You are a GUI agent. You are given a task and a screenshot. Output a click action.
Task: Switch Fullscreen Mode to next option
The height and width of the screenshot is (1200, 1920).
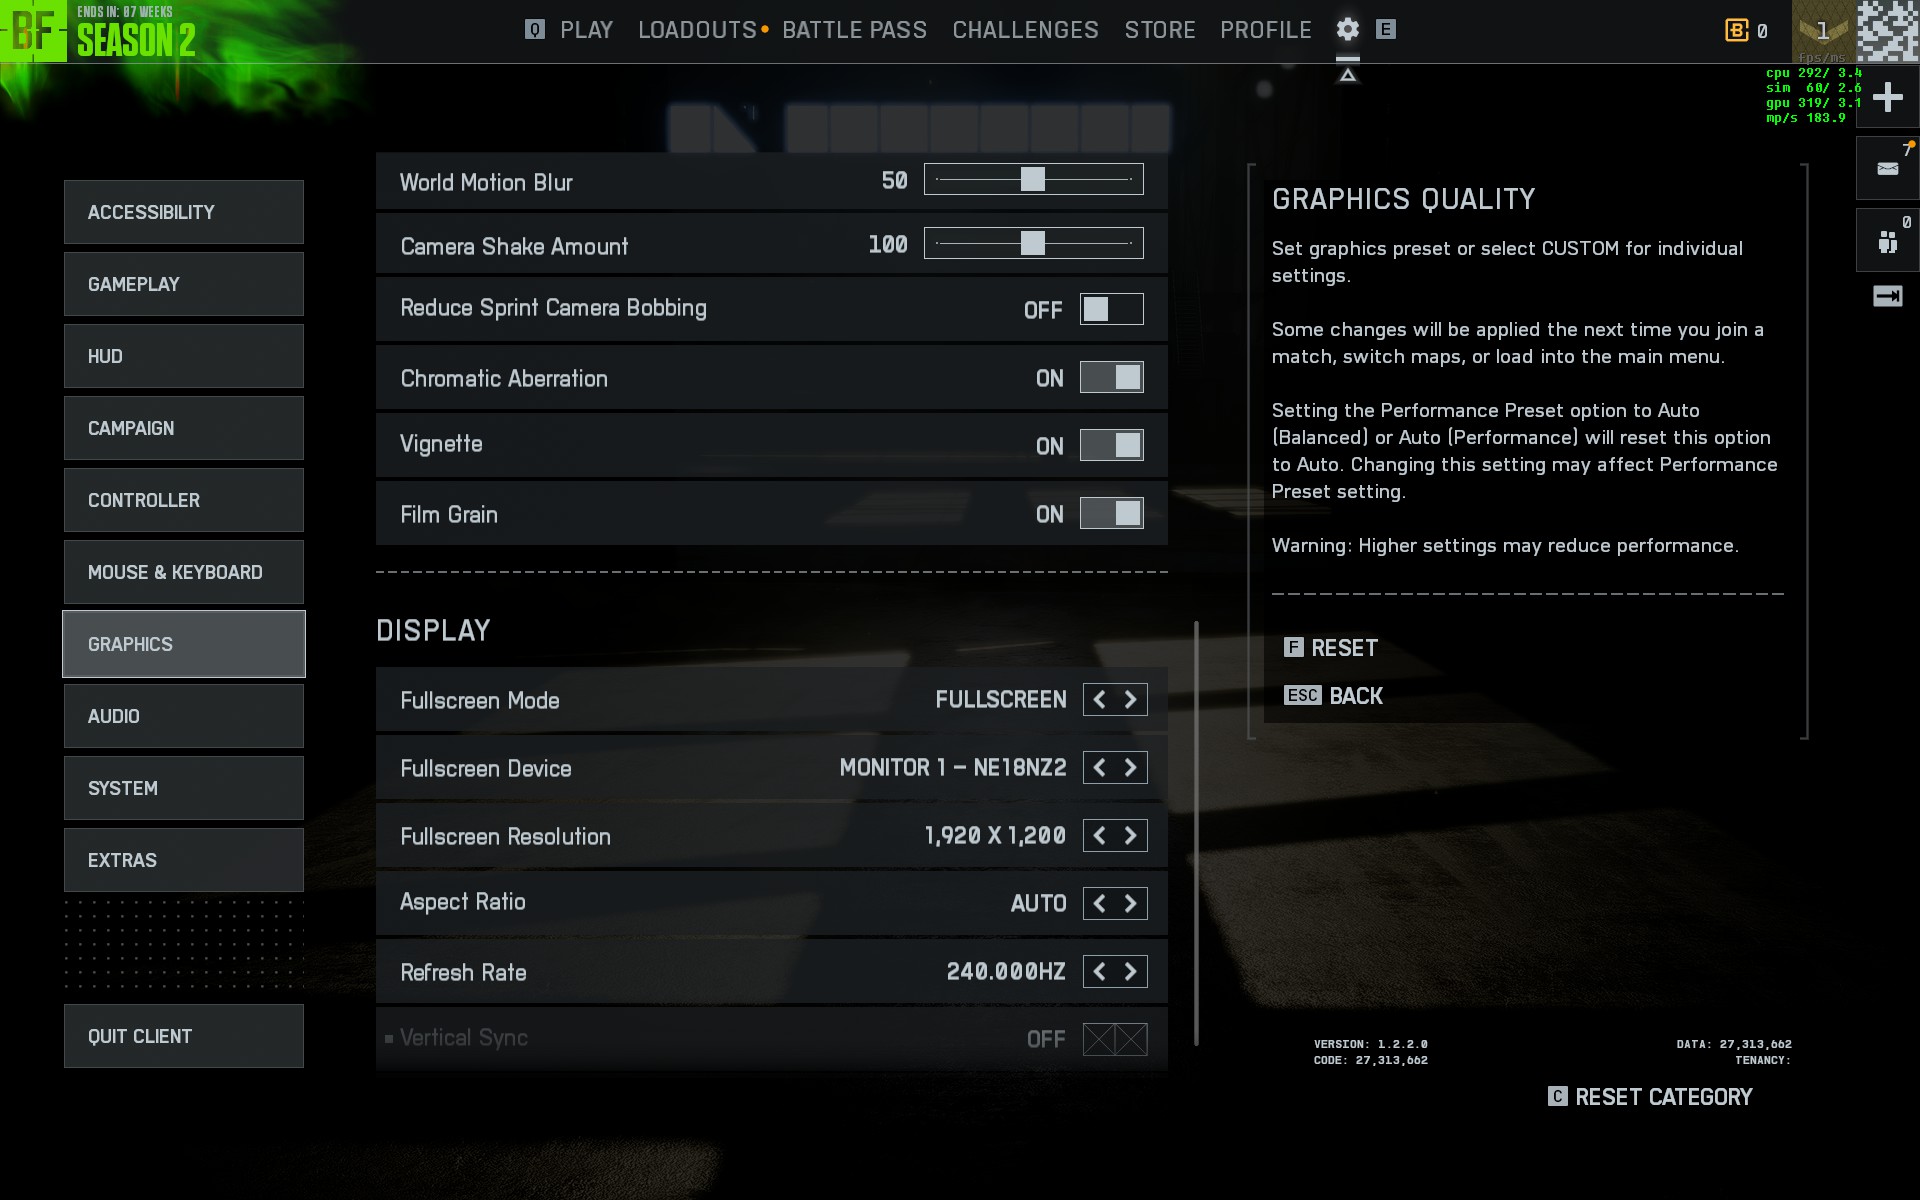click(x=1131, y=700)
